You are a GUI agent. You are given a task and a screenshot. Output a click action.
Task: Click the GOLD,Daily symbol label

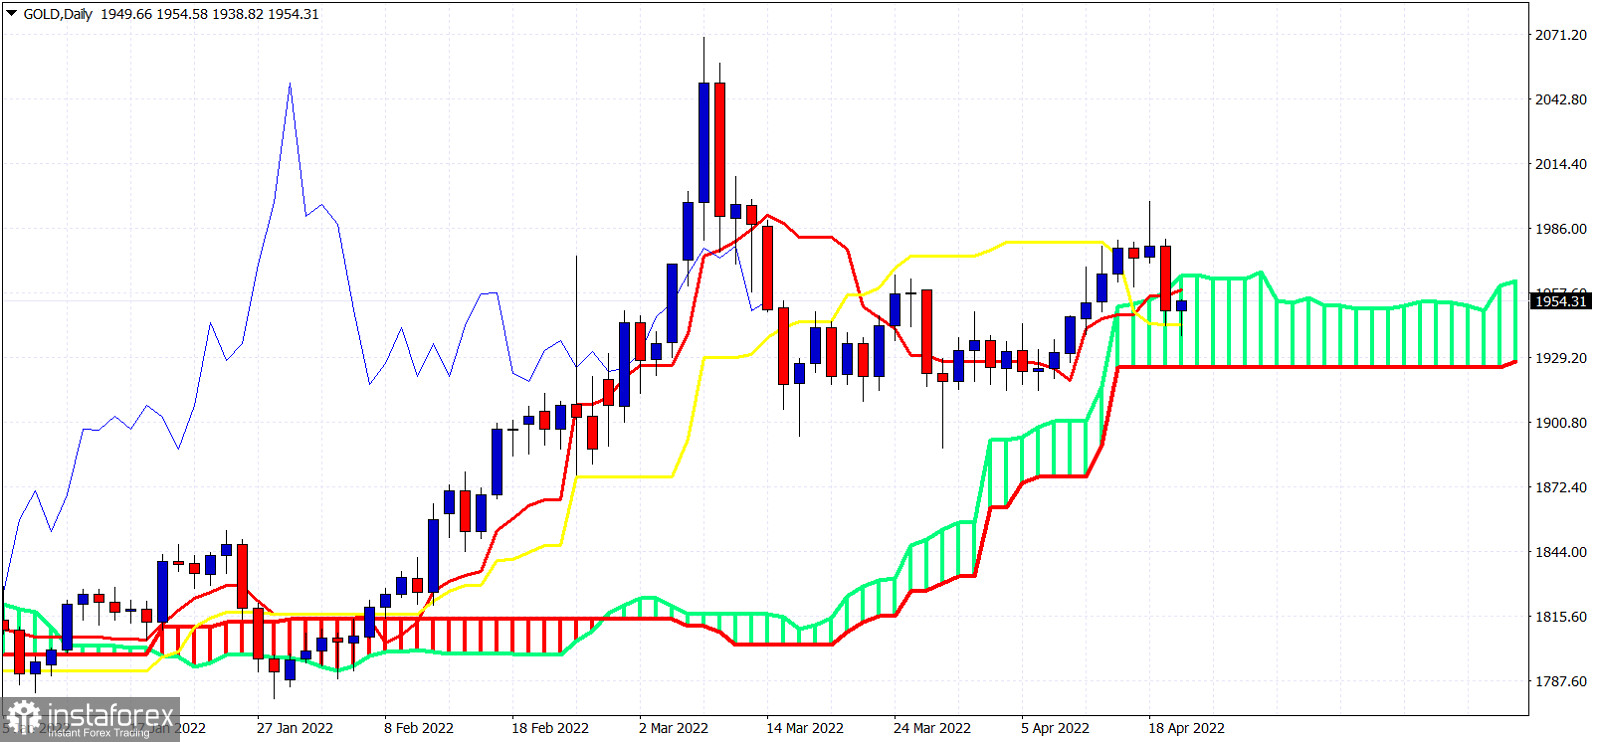click(57, 14)
